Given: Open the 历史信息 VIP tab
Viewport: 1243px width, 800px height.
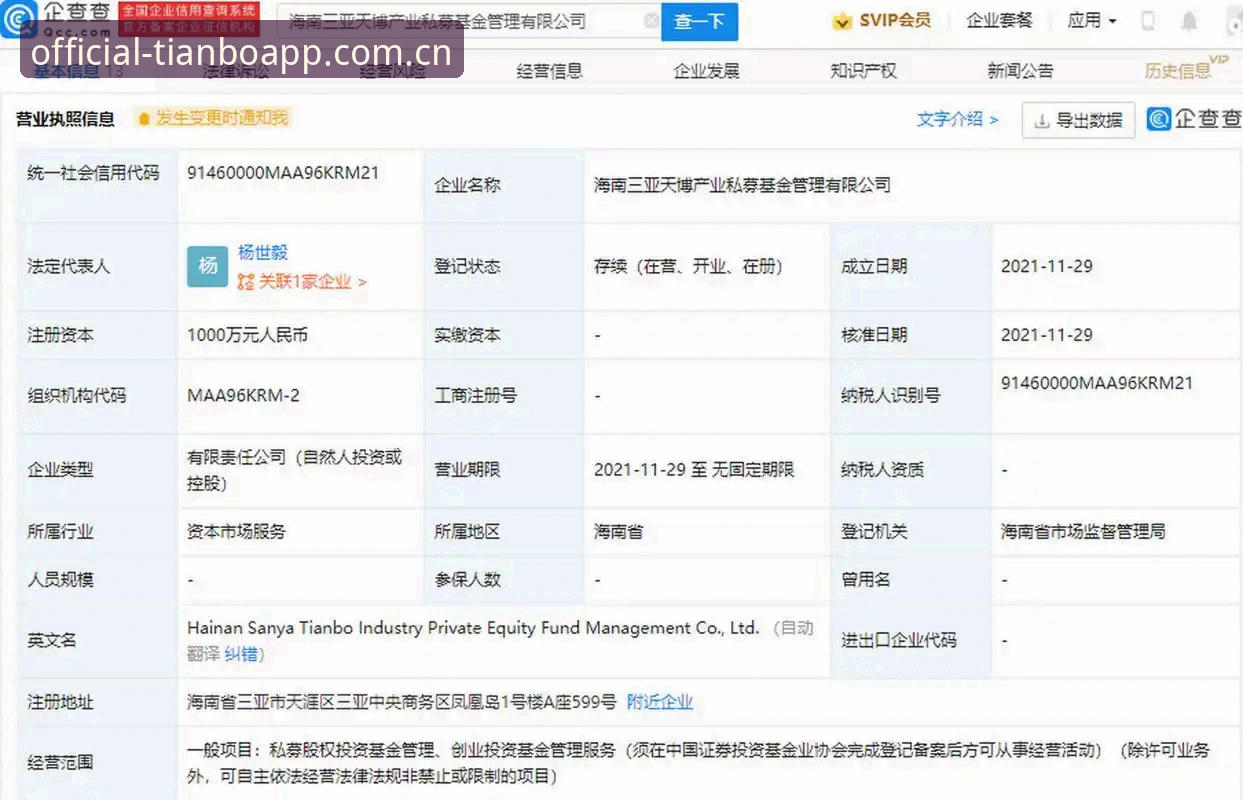Looking at the screenshot, I should (x=1185, y=69).
